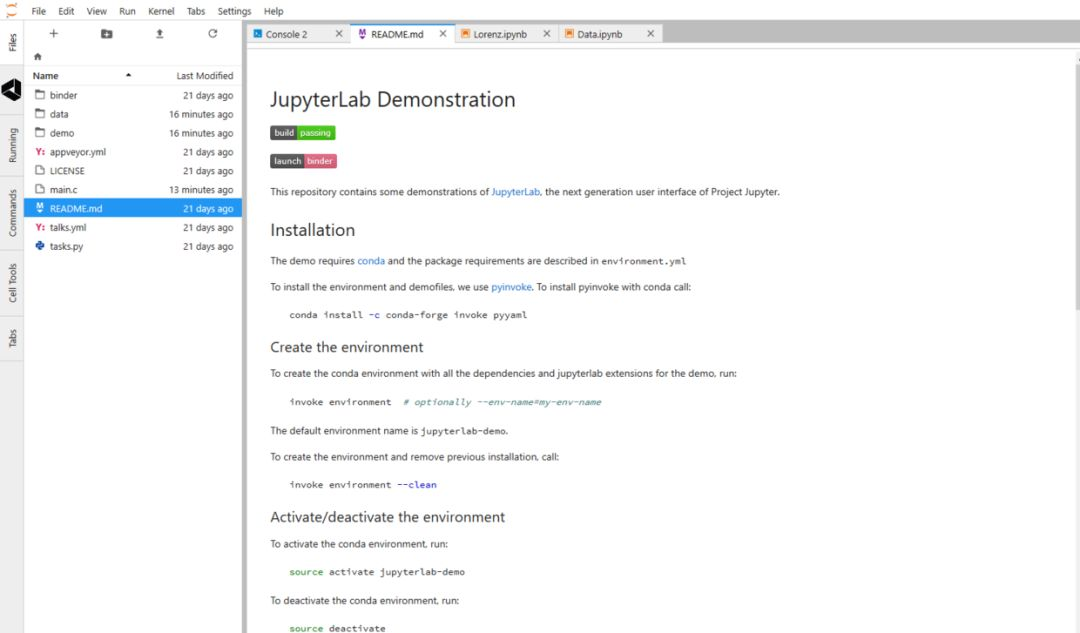Image resolution: width=1080 pixels, height=633 pixels.
Task: Click the Jupyter logo icon
Action: 12,10
